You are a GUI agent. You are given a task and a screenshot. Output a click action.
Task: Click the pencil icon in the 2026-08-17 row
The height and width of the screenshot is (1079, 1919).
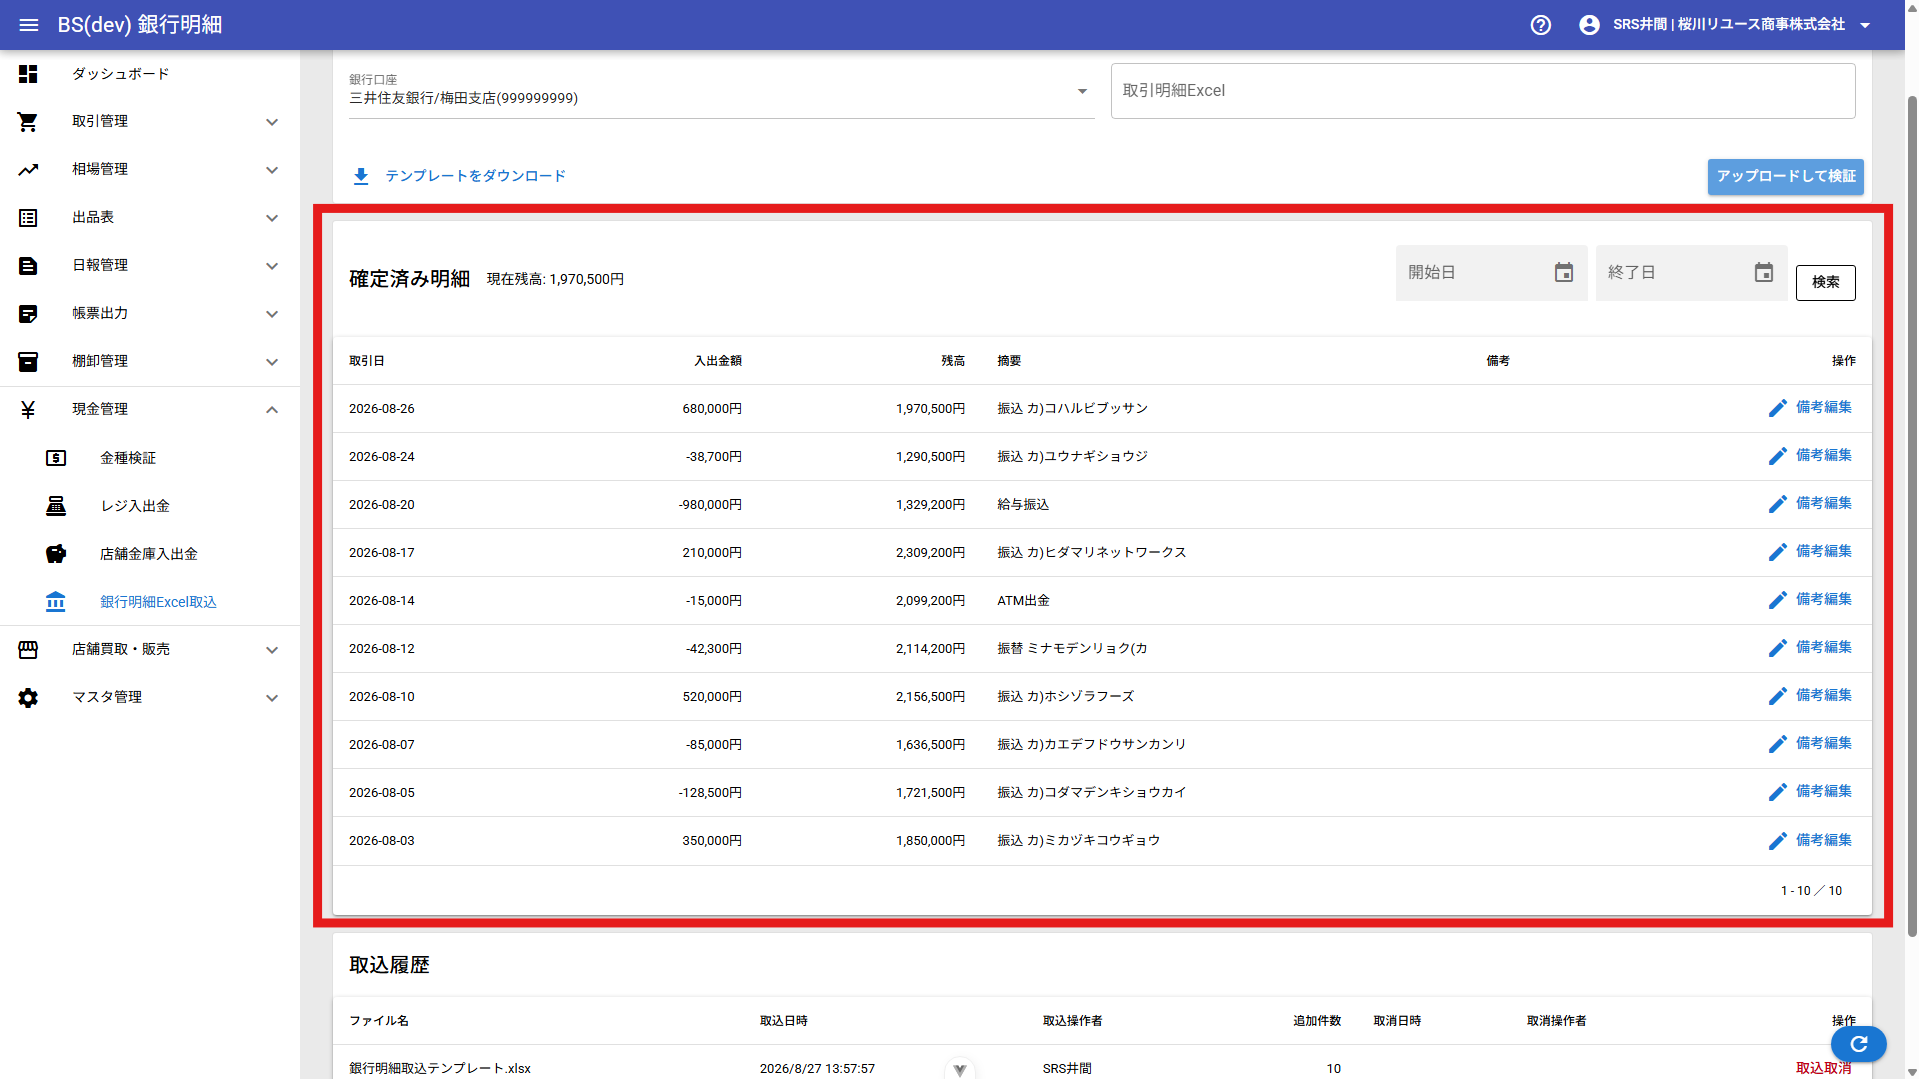pos(1777,552)
